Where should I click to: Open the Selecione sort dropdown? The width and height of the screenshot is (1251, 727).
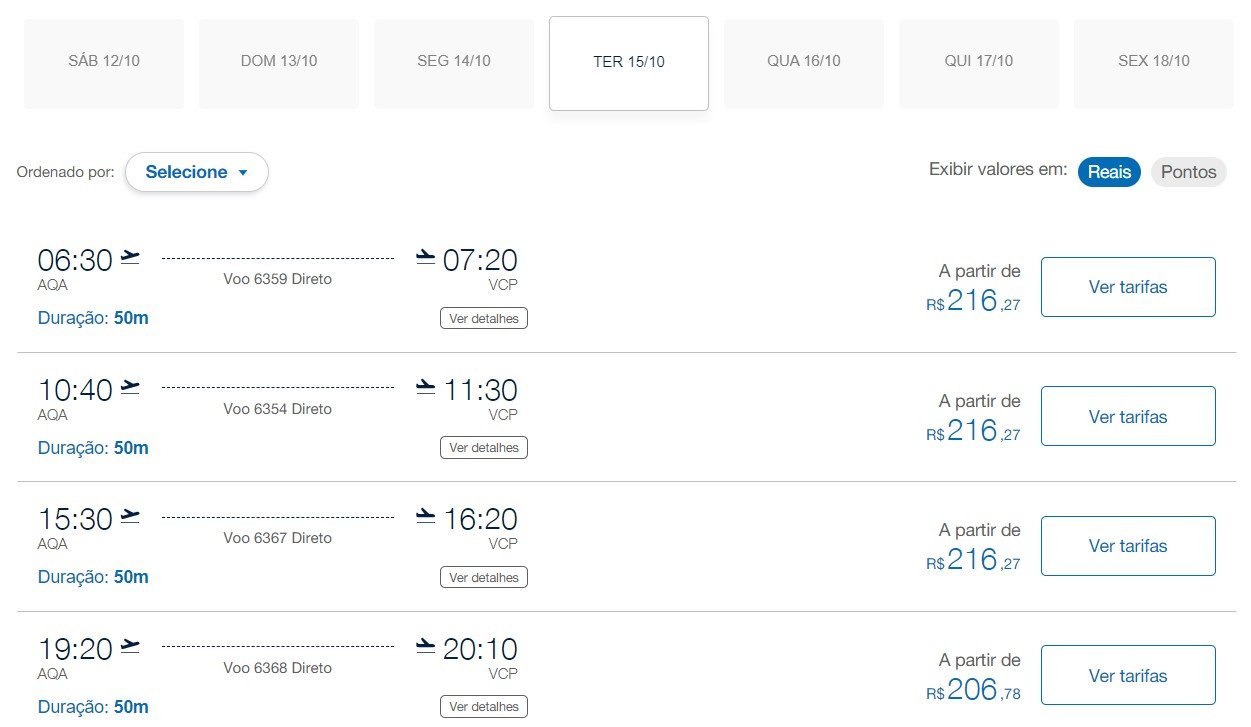pos(197,172)
